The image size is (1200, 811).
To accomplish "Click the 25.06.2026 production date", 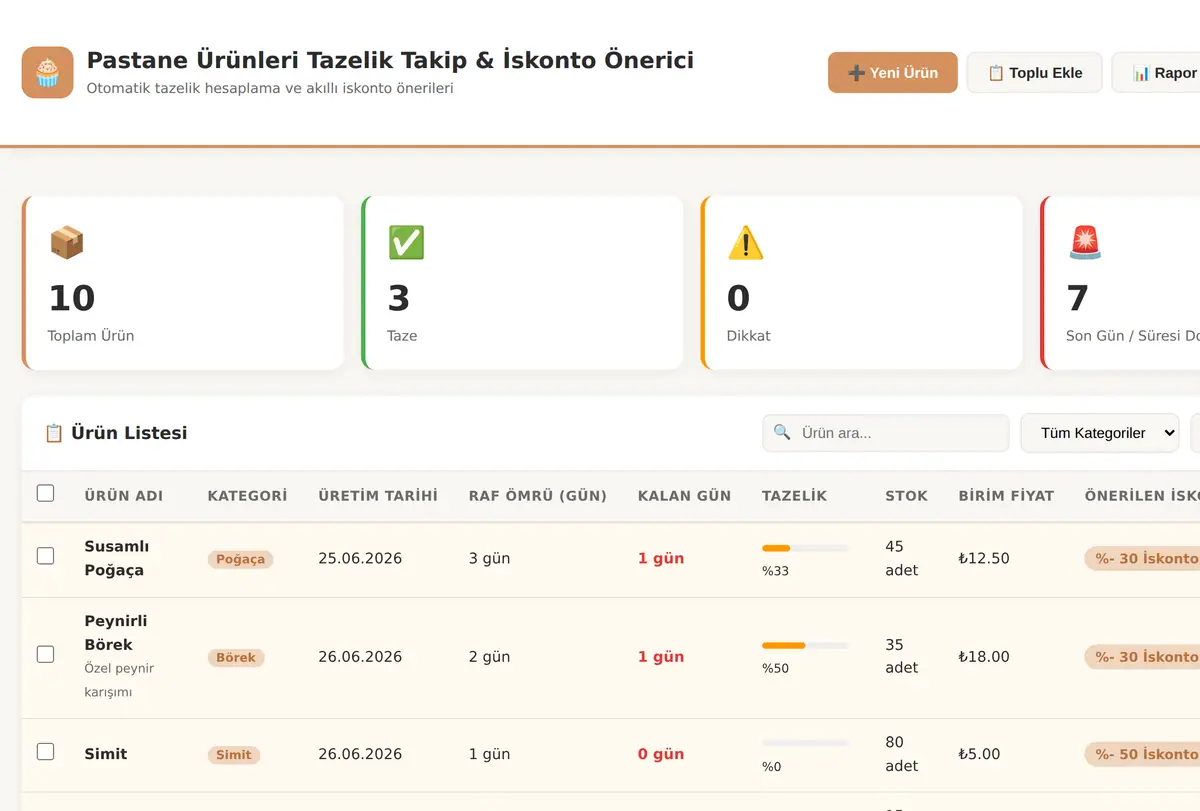I will point(360,559).
